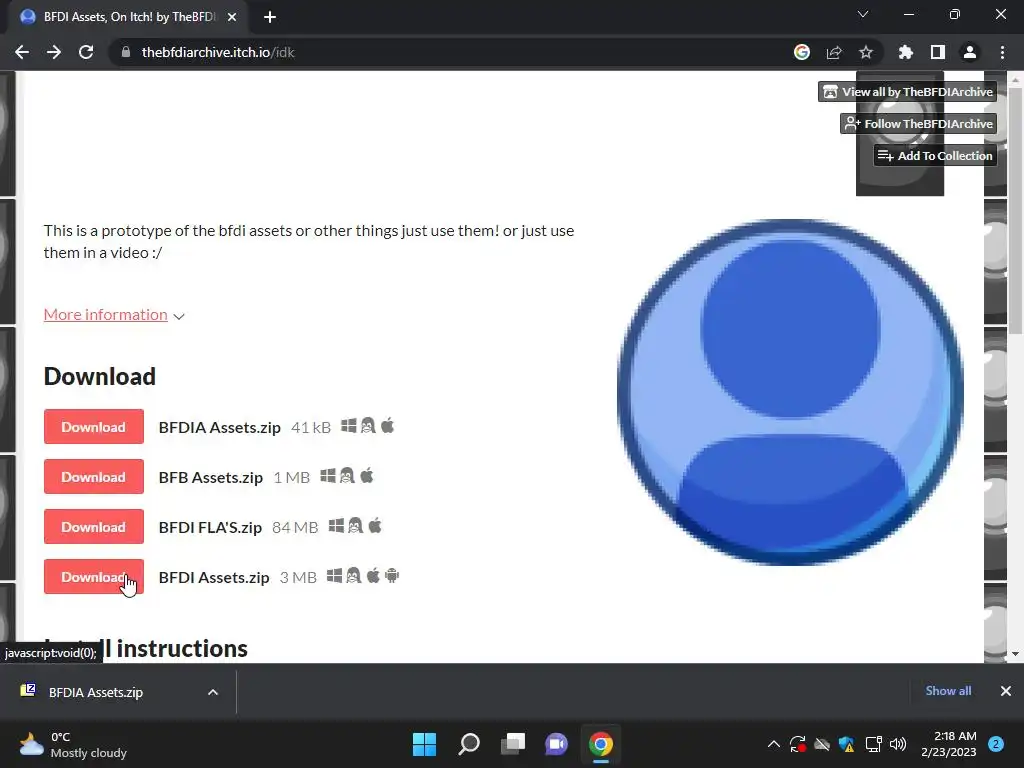Close the downloads shelf
Screen dimensions: 1024x768
pos(1006,691)
